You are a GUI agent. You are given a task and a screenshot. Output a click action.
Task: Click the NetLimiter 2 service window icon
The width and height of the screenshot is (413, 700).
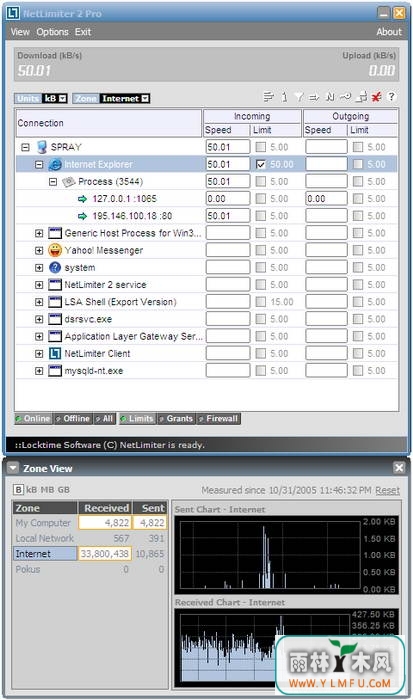tap(54, 285)
